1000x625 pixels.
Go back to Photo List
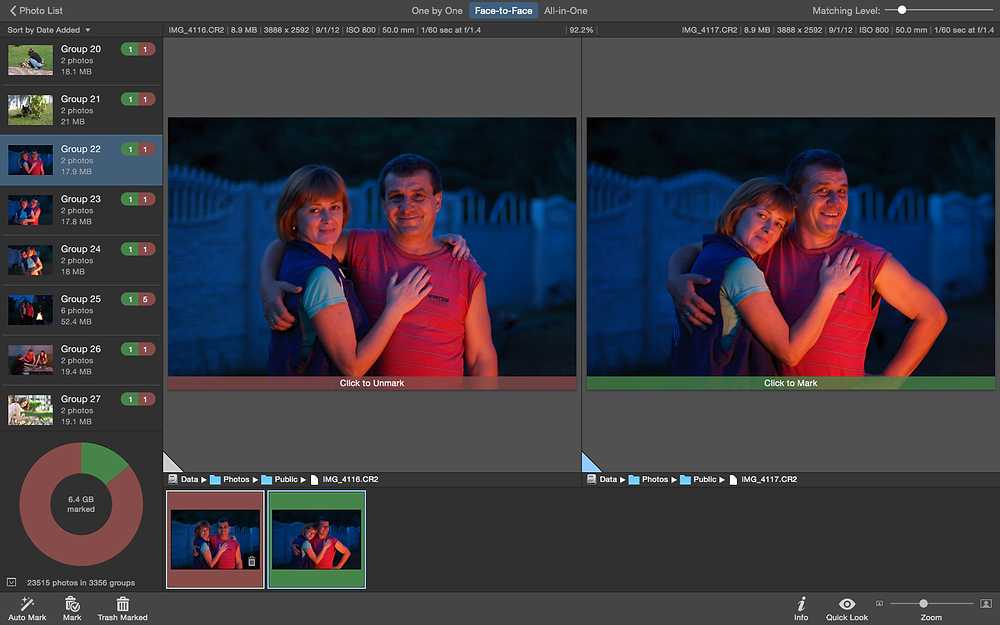(x=36, y=11)
